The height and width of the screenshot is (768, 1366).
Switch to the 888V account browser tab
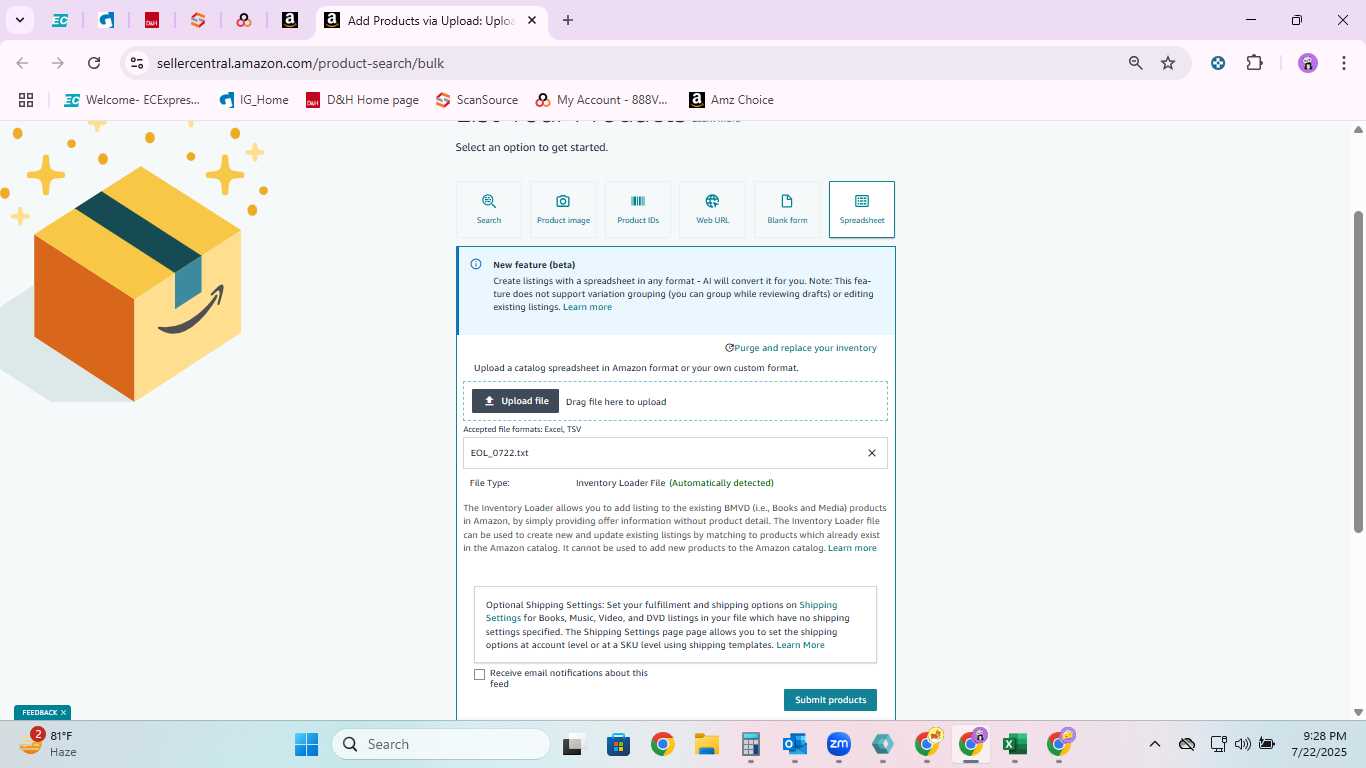click(x=244, y=20)
